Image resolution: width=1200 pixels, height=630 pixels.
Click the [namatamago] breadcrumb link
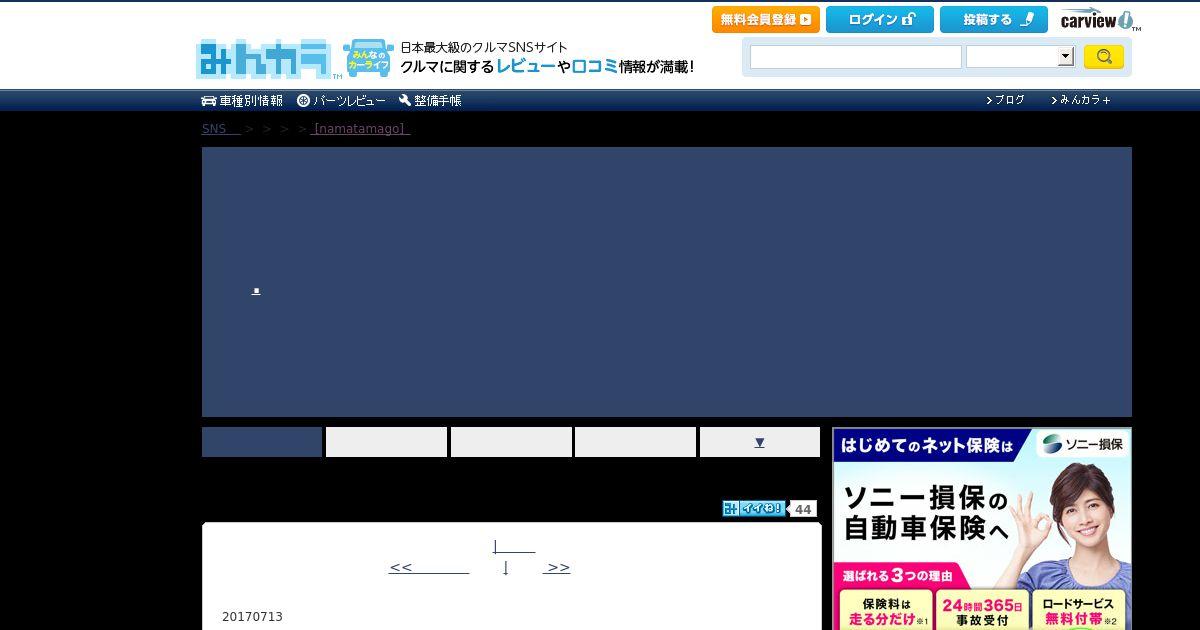(361, 129)
